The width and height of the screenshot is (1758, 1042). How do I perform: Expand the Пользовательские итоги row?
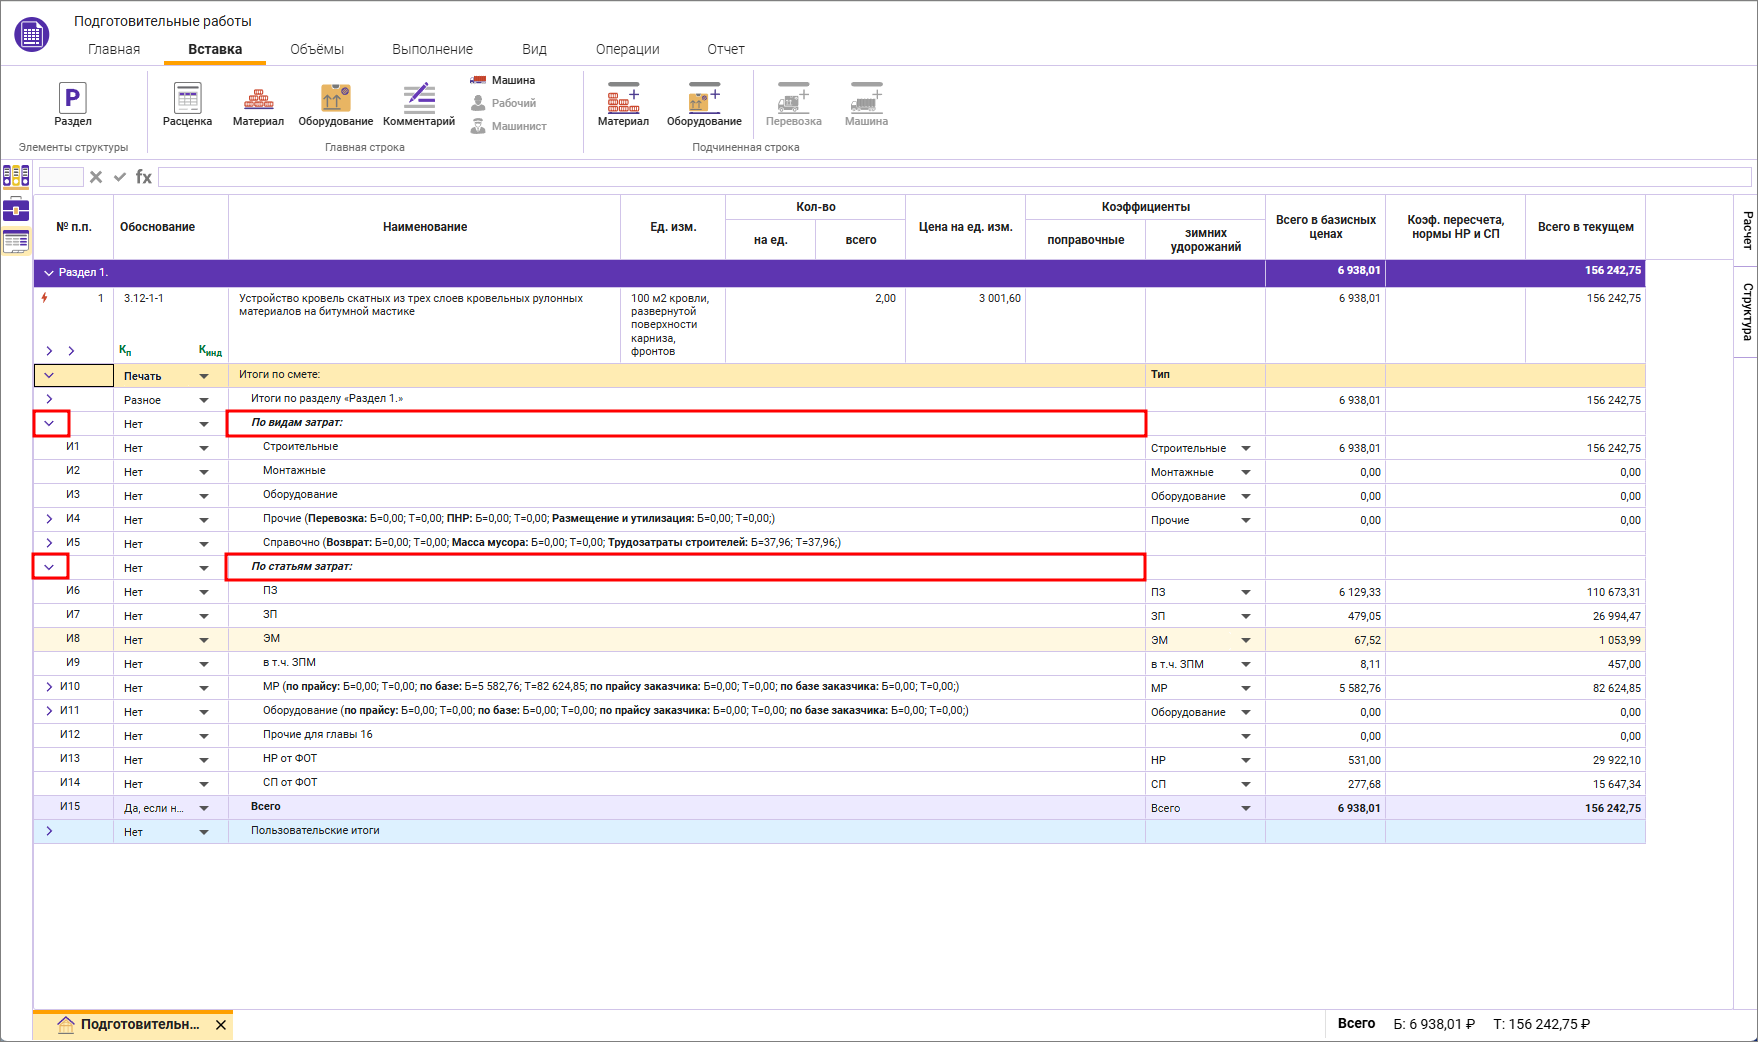pos(49,831)
